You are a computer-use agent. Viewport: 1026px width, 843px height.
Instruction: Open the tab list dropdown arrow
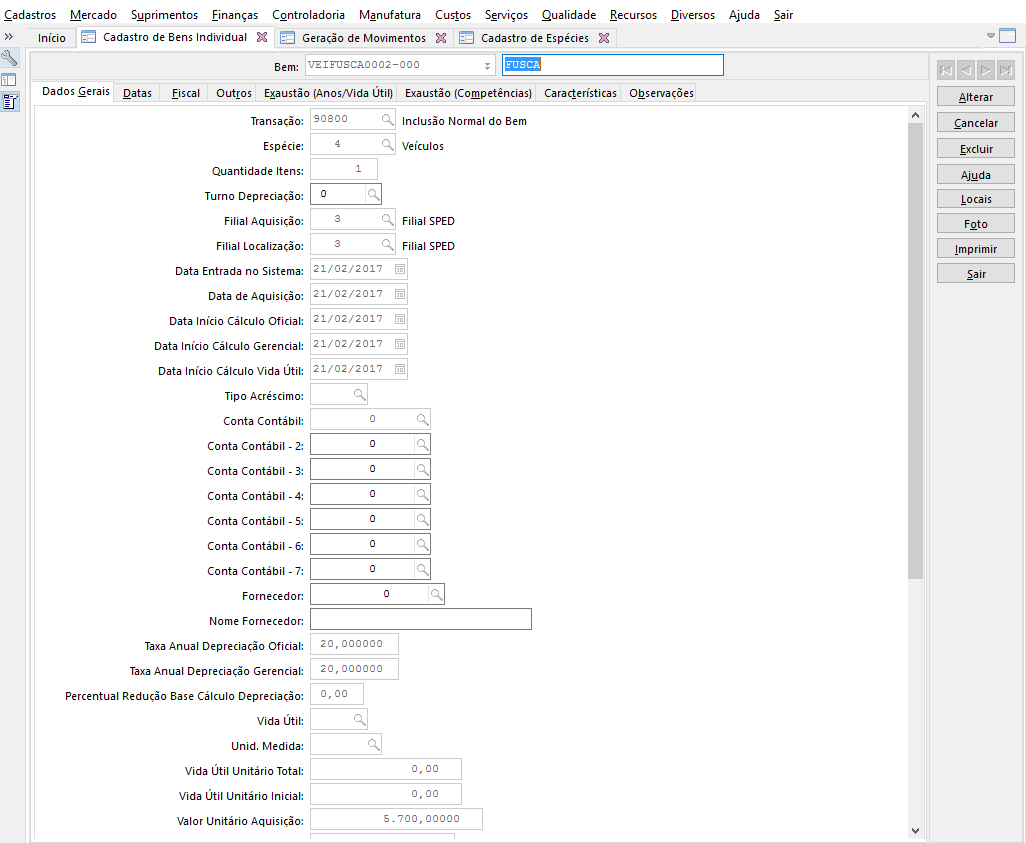click(x=991, y=35)
